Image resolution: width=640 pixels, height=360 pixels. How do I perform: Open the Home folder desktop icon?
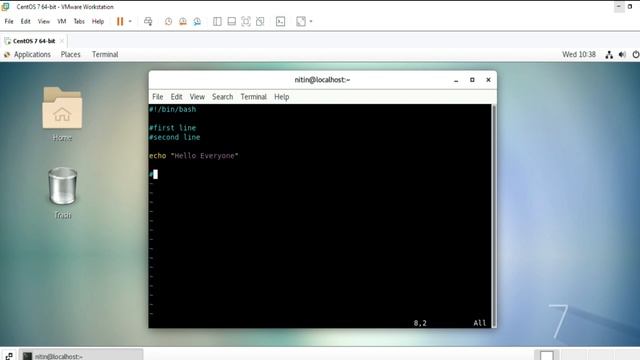(62, 114)
